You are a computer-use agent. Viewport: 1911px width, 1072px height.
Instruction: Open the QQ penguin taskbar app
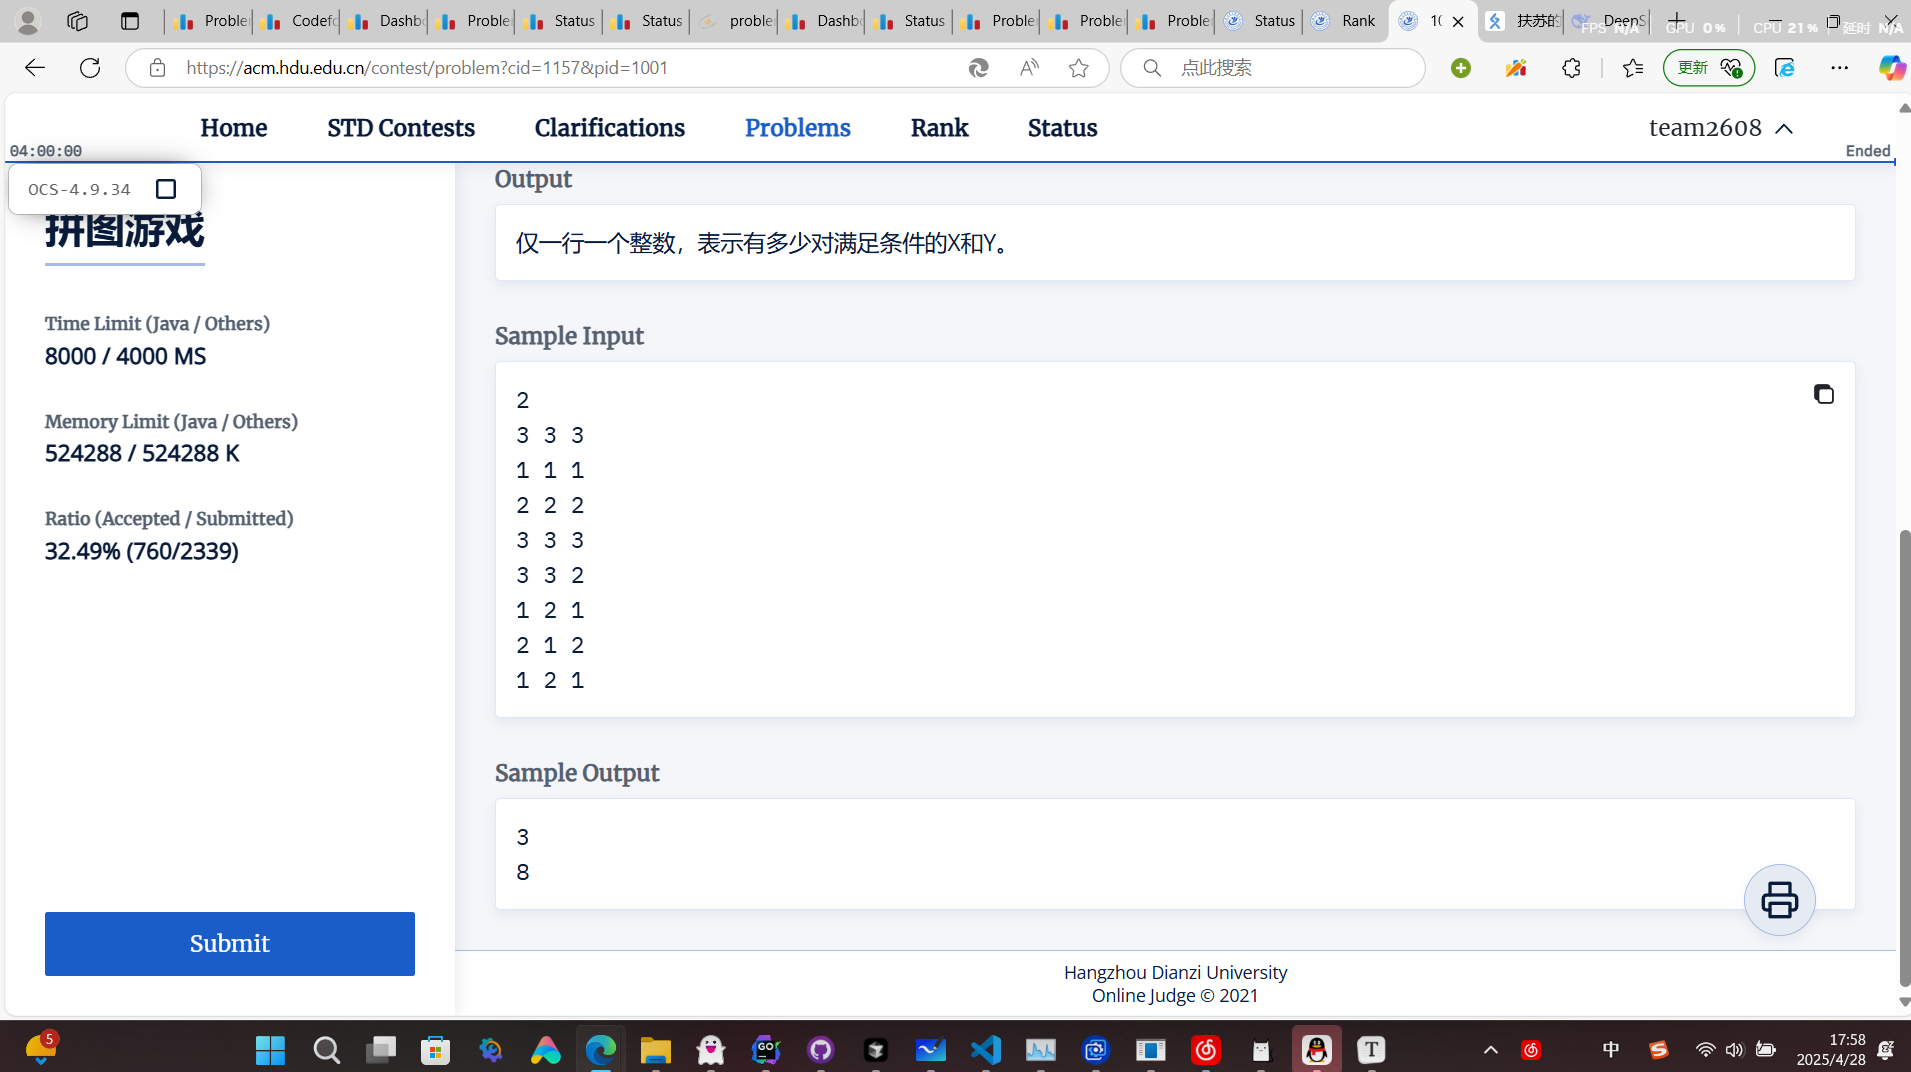pyautogui.click(x=1316, y=1050)
